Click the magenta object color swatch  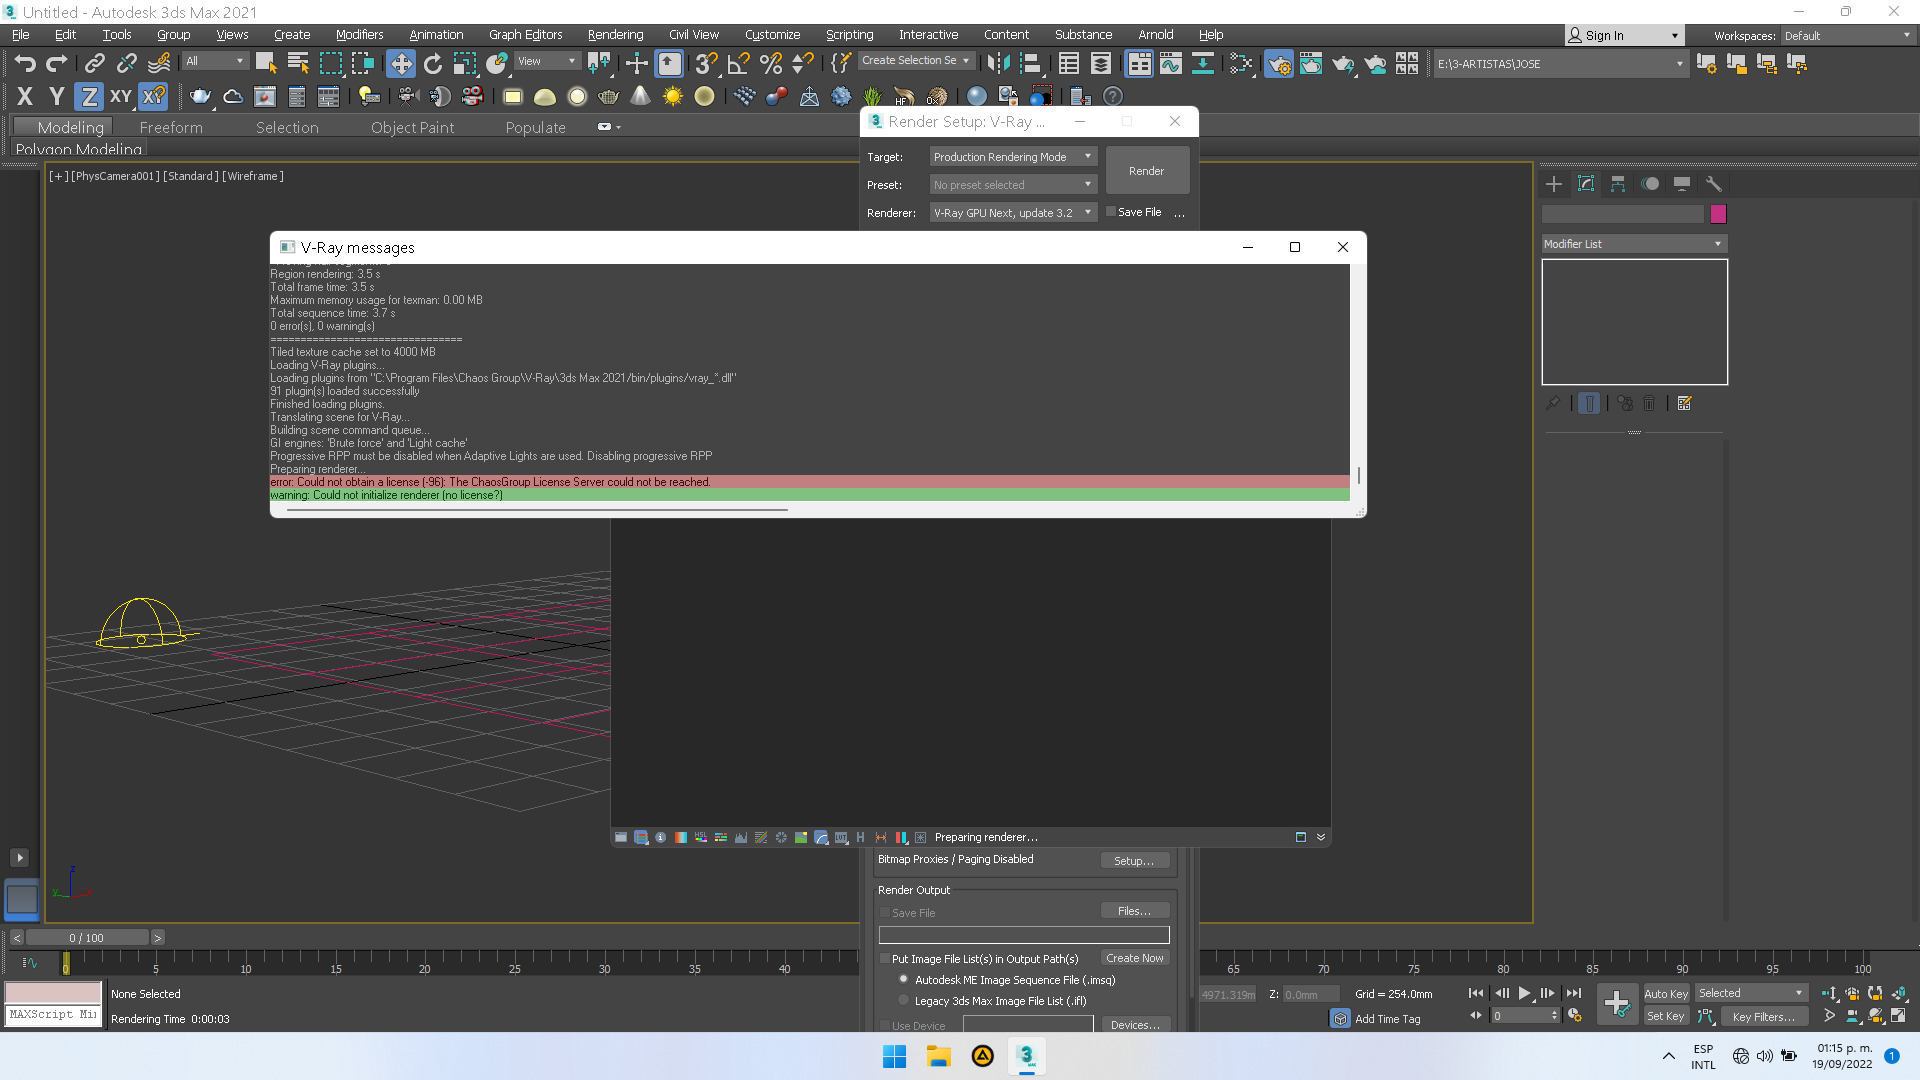(x=1718, y=214)
